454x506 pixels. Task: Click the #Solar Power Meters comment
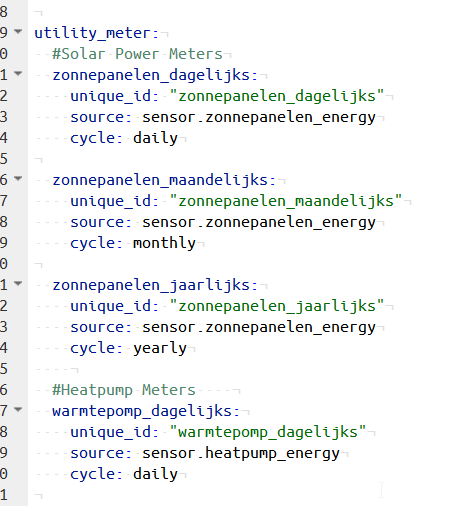click(x=137, y=54)
